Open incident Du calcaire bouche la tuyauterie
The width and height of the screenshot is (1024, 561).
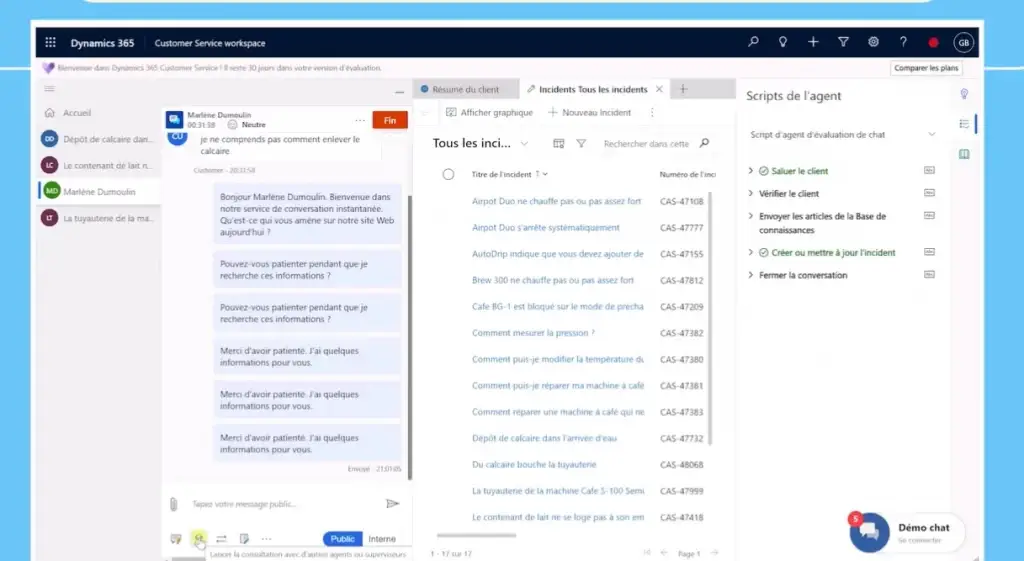[x=534, y=464]
